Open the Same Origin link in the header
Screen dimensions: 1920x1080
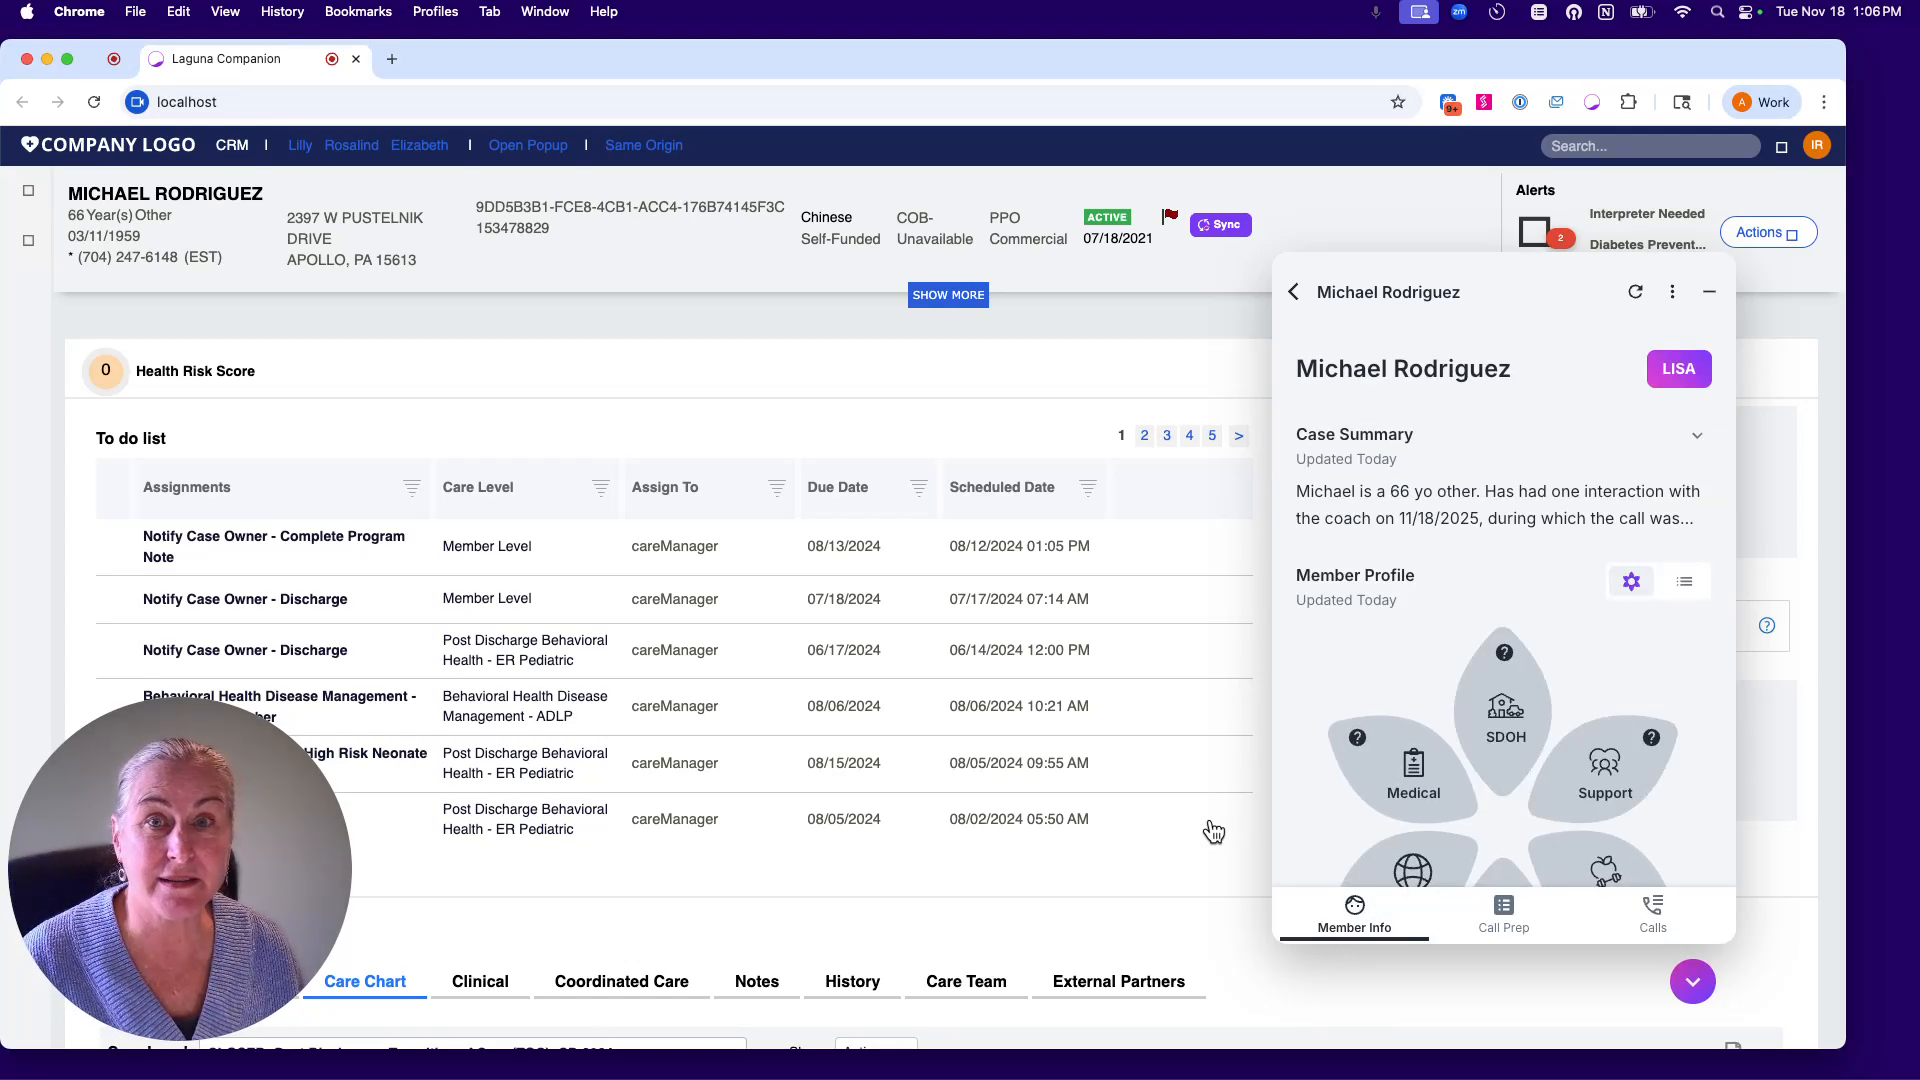click(x=644, y=145)
